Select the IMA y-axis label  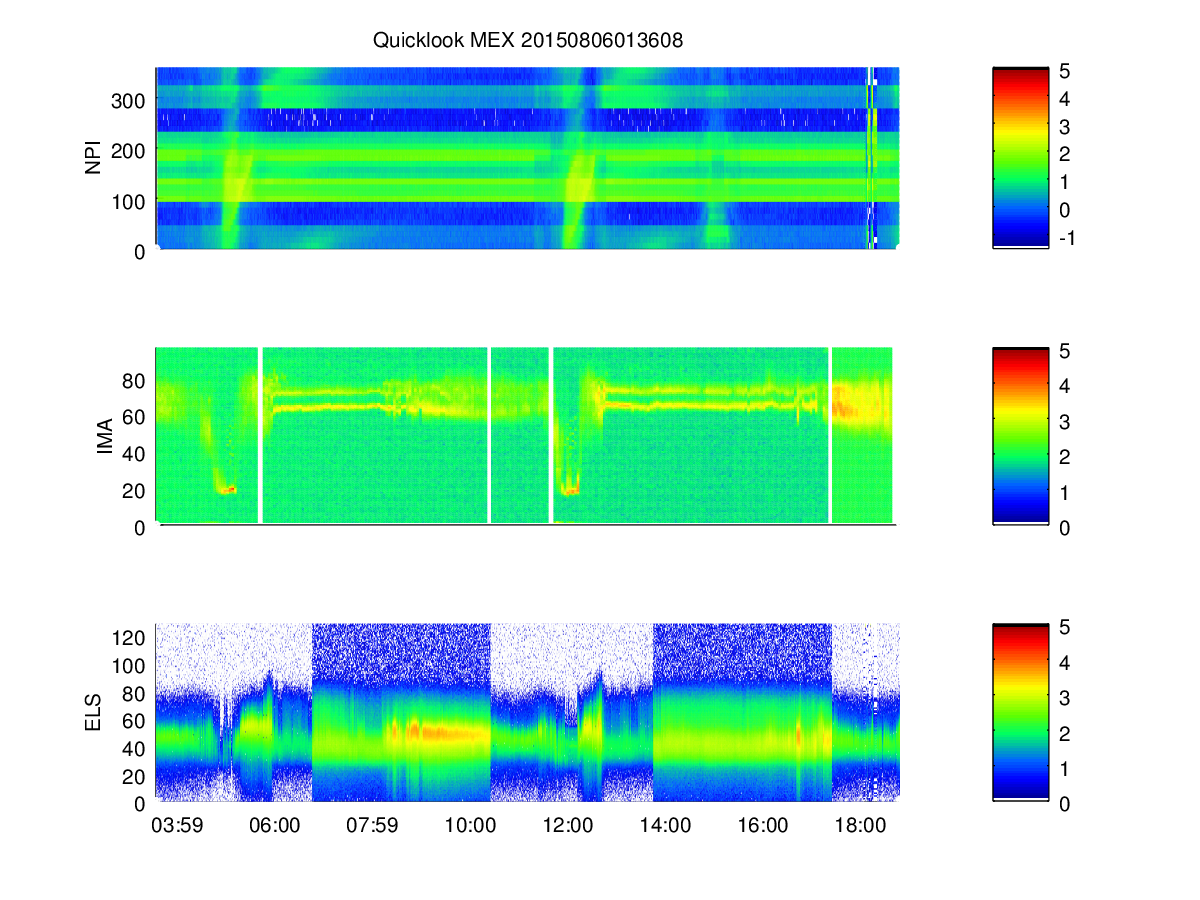click(x=104, y=438)
